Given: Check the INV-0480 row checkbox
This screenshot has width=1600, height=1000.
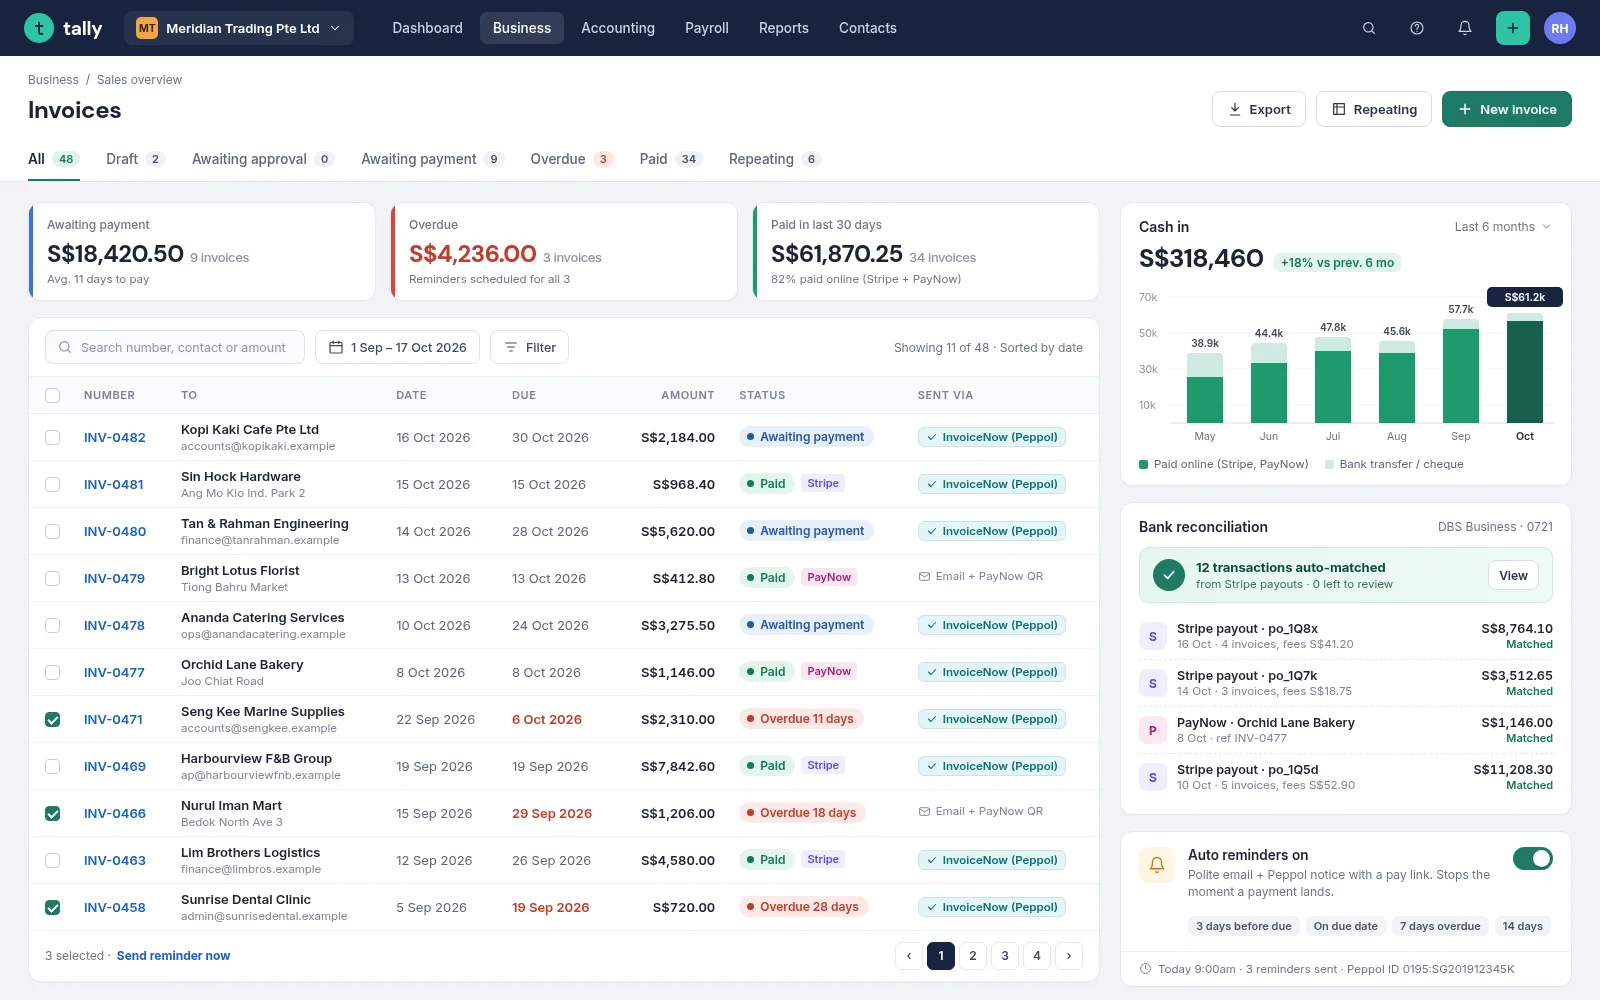Looking at the screenshot, I should (53, 531).
